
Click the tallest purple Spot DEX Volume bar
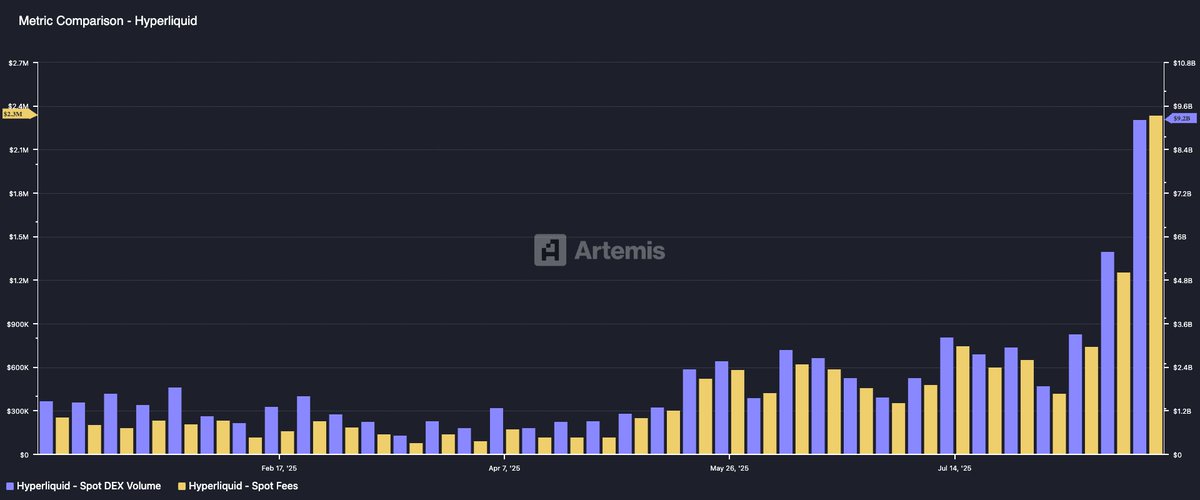(1139, 287)
